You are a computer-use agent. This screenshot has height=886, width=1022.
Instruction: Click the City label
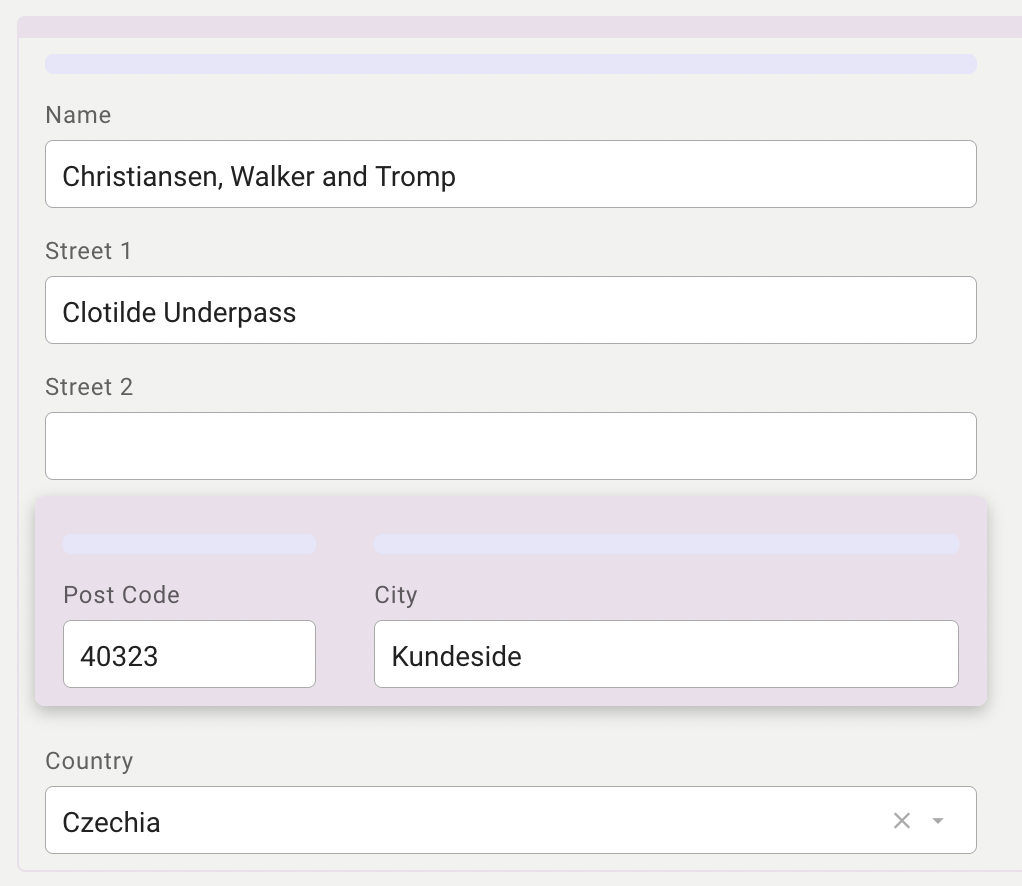point(395,595)
